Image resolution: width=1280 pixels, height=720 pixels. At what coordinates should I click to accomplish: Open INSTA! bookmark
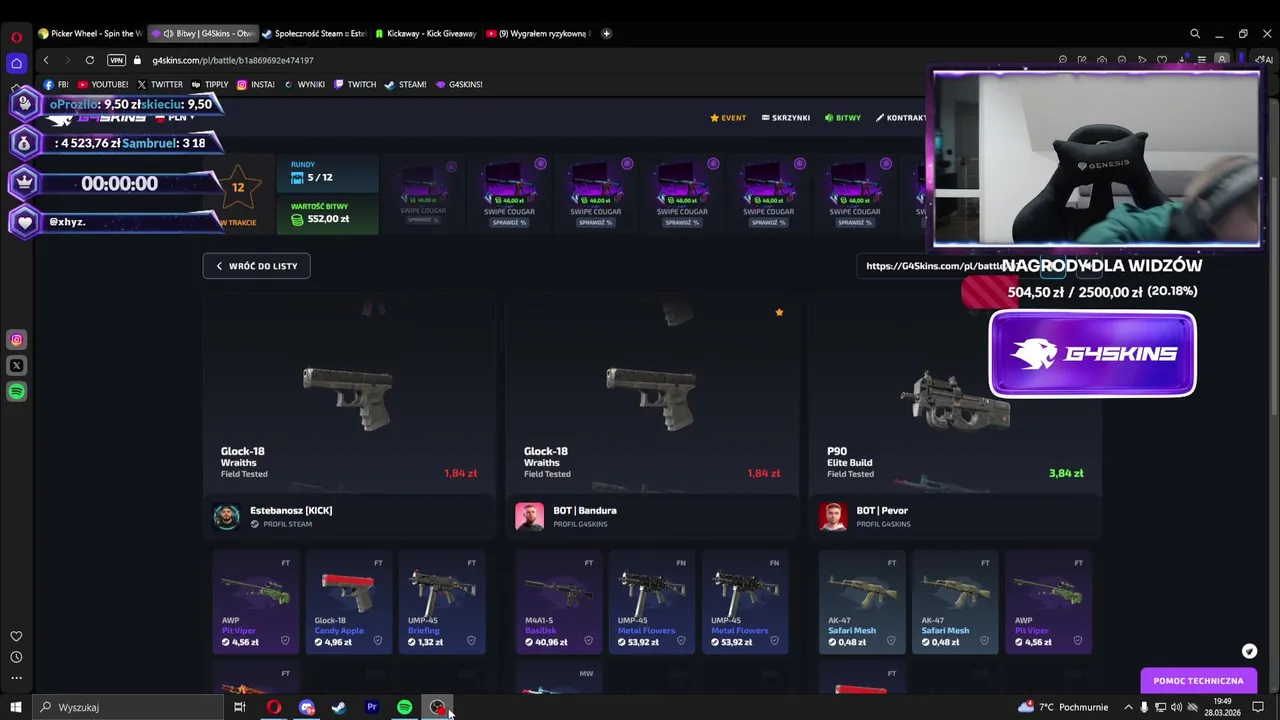[x=256, y=85]
